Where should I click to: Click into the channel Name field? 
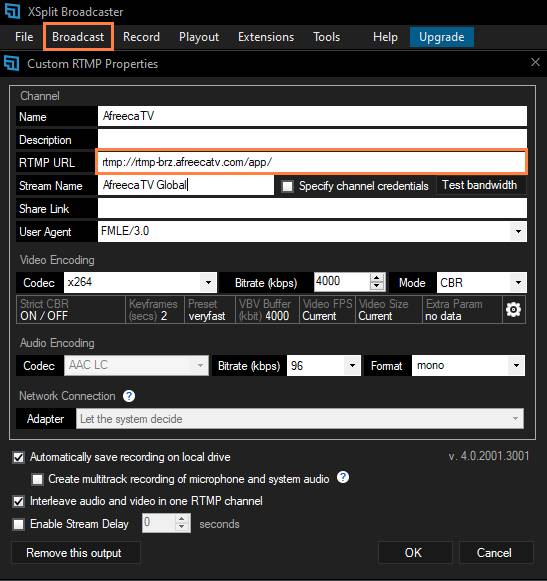(x=312, y=116)
